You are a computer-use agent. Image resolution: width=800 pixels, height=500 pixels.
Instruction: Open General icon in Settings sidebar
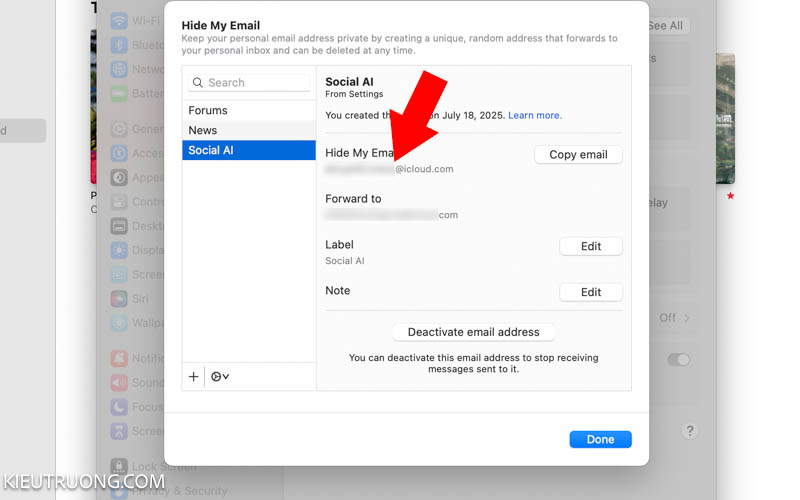point(119,129)
